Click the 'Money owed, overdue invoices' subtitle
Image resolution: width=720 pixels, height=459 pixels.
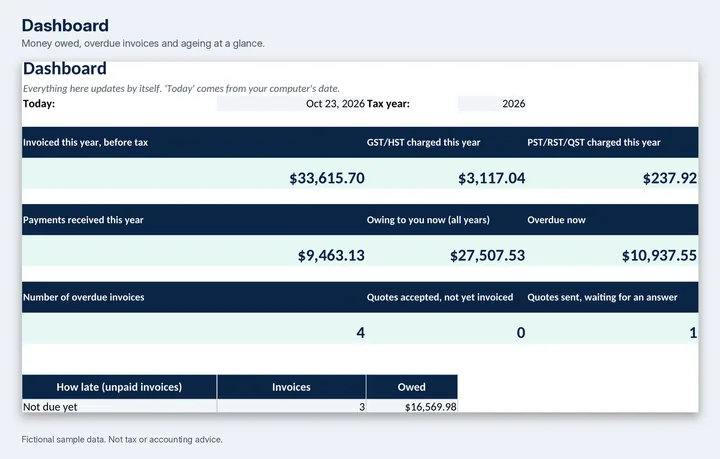pyautogui.click(x=143, y=44)
